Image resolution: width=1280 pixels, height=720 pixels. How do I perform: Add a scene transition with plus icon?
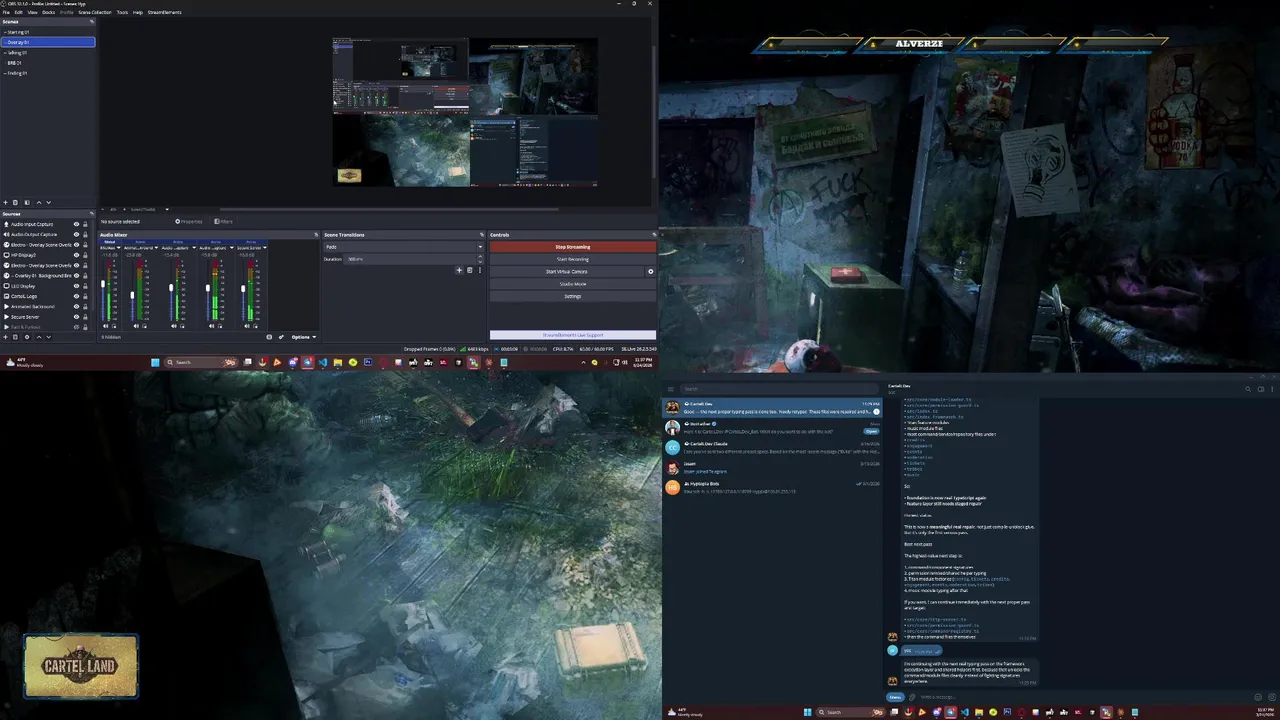[x=459, y=270]
